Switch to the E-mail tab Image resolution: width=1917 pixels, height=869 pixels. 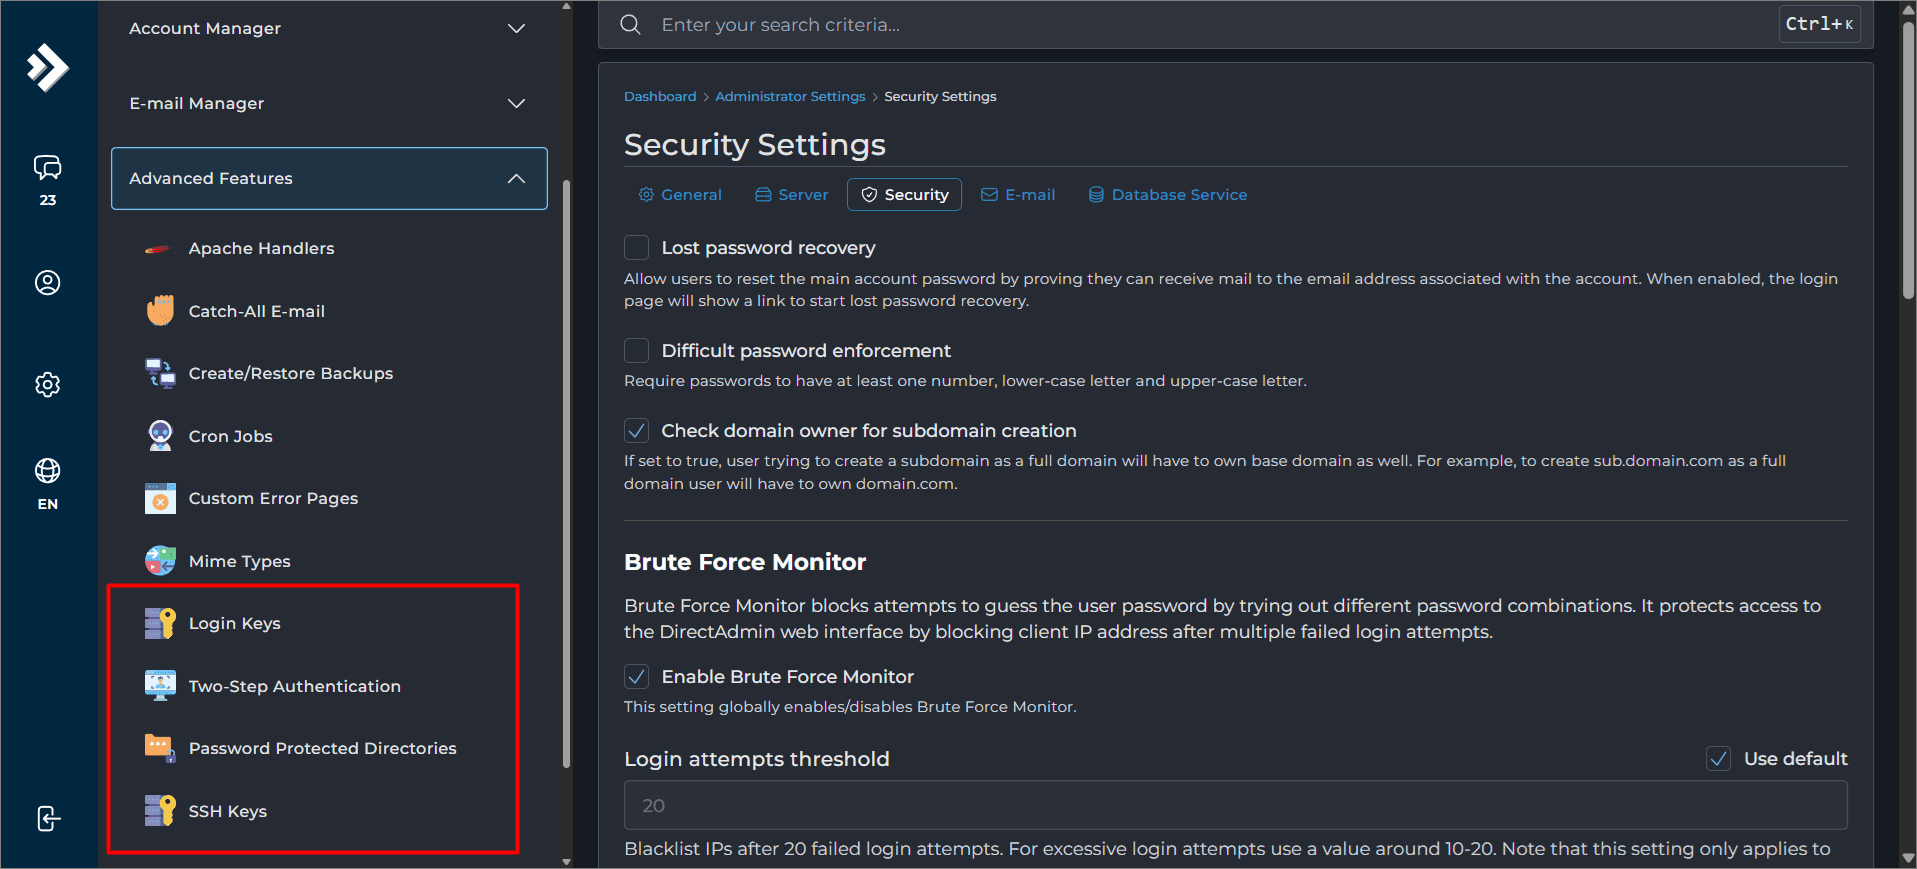click(x=1018, y=194)
